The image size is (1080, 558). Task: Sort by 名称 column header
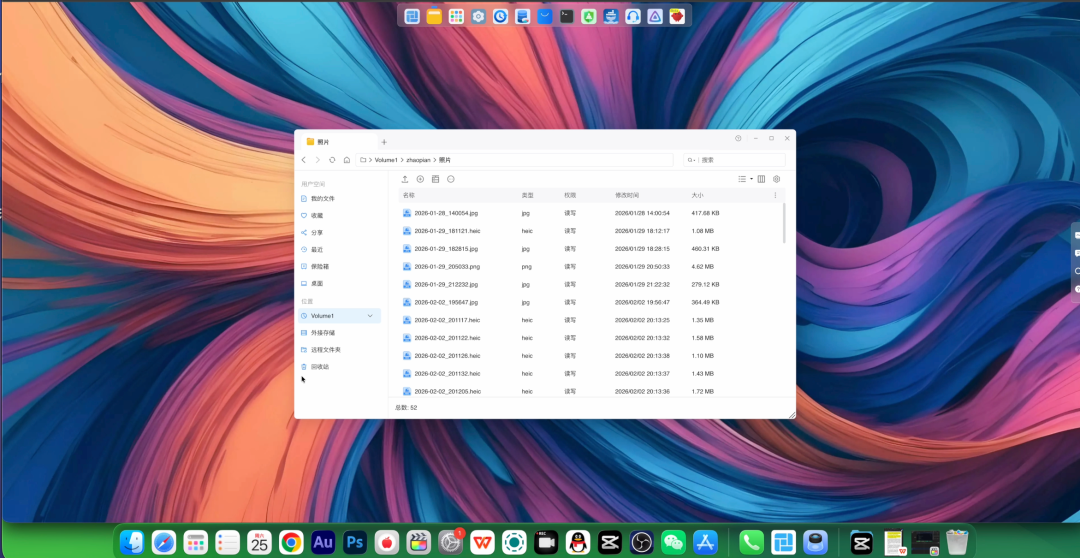[x=408, y=196]
